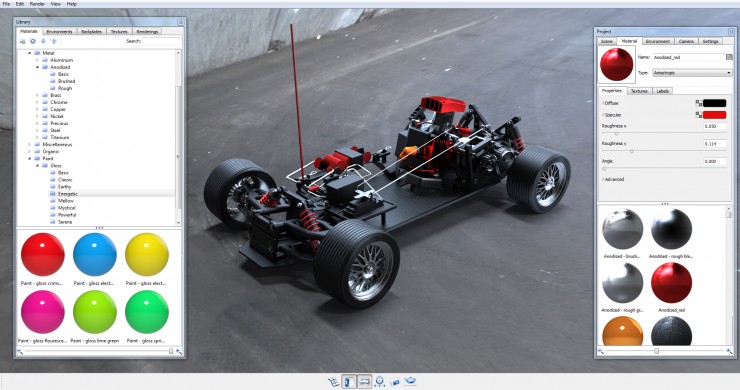Screen dimensions: 740x390
Task: Click the Paint gloss lime green thumbnail
Action: [x=95, y=312]
